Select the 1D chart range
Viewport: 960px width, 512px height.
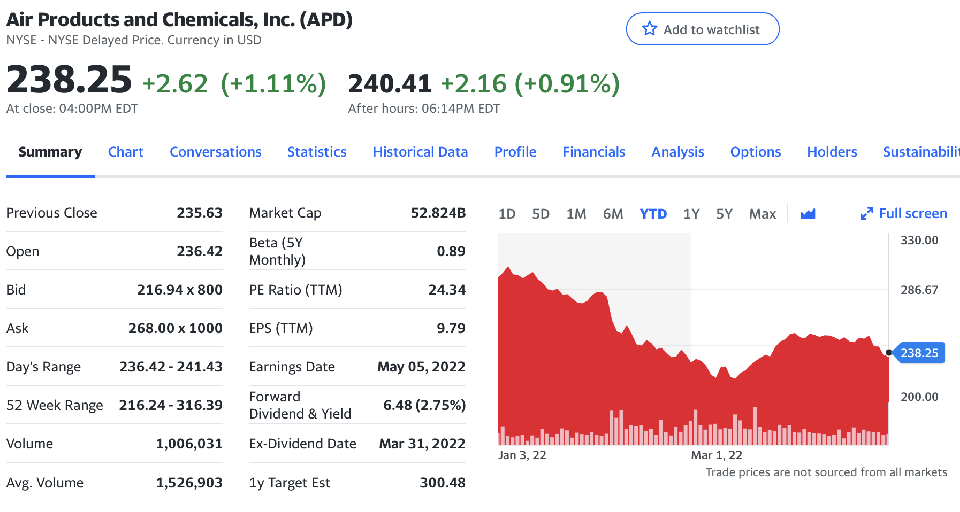(x=507, y=214)
